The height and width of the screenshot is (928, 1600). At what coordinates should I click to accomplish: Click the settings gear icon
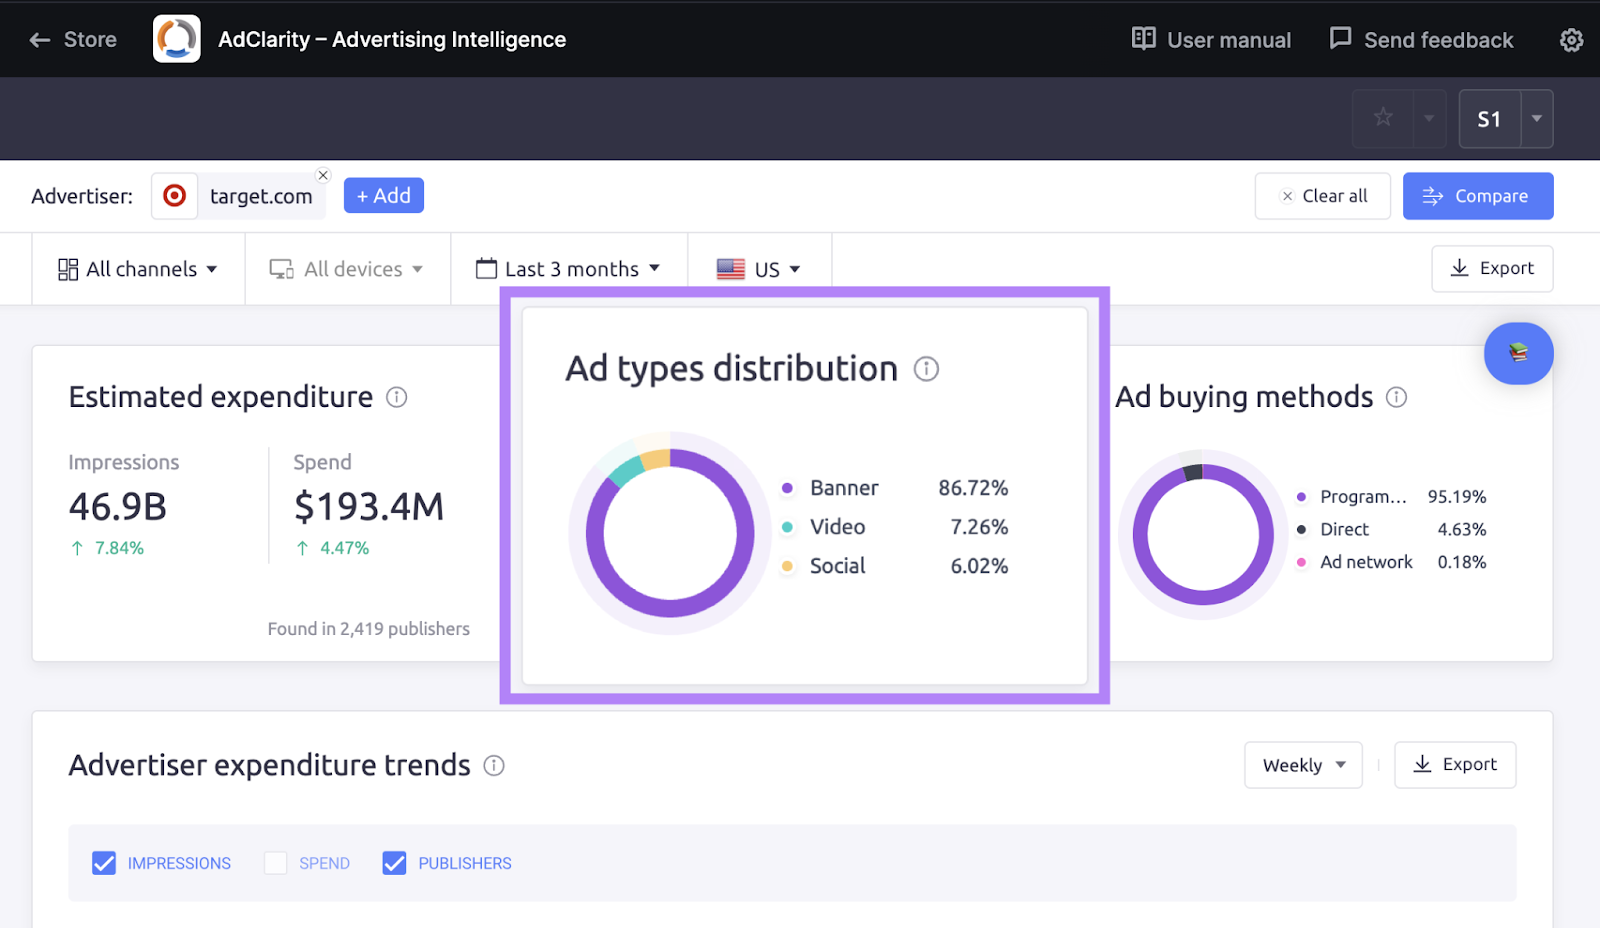point(1571,40)
